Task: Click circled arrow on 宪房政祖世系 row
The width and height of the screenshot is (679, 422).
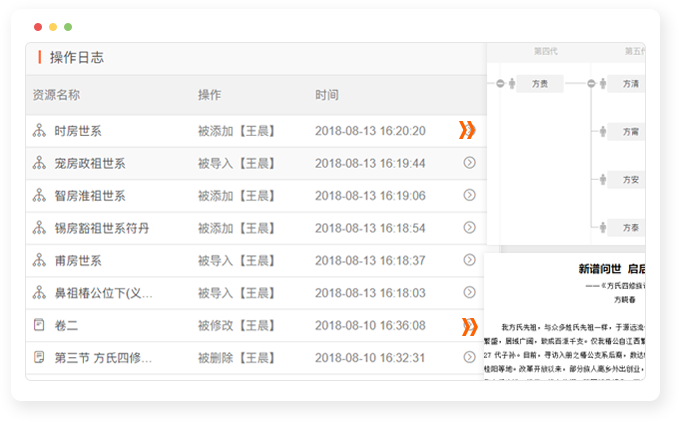Action: click(469, 163)
